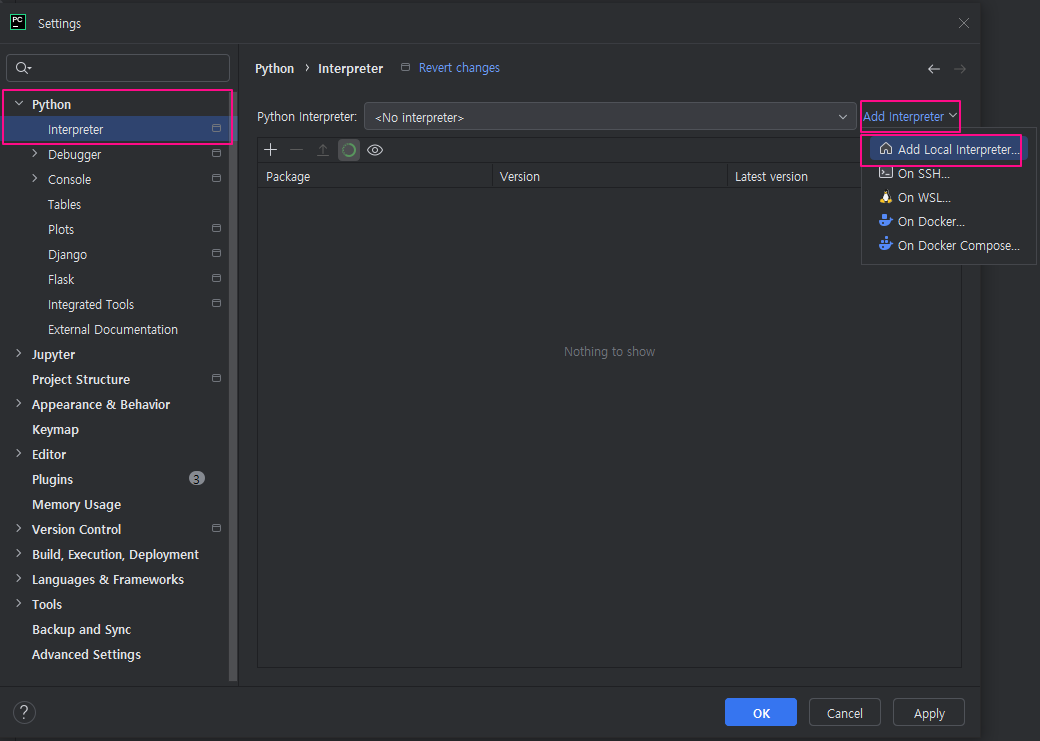Choose On SSH… menu entry

click(948, 173)
